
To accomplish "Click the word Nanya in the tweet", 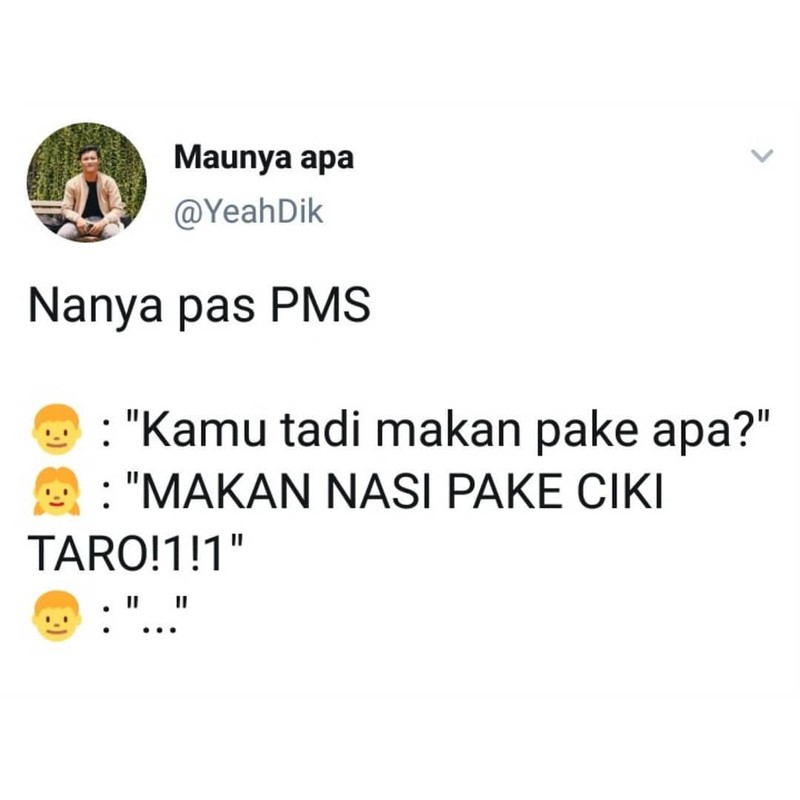I will [95, 307].
